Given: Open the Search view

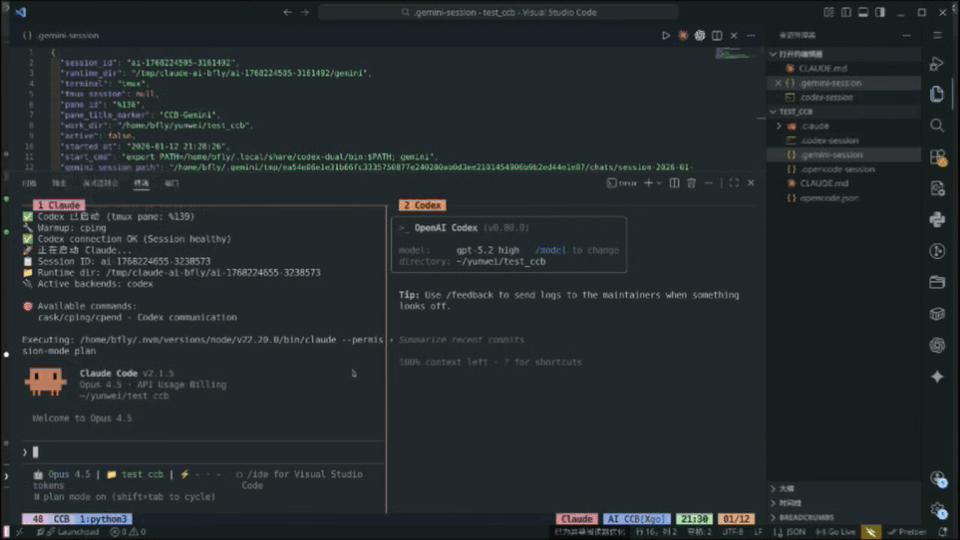Looking at the screenshot, I should (937, 126).
